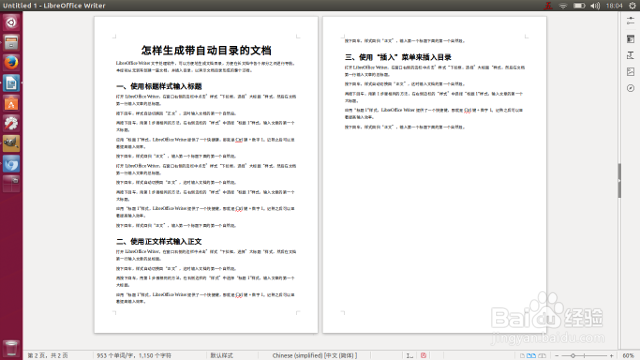Viewport: 640px width, 360px height.
Task: Open System Settings from launcher
Action: (x=11, y=124)
